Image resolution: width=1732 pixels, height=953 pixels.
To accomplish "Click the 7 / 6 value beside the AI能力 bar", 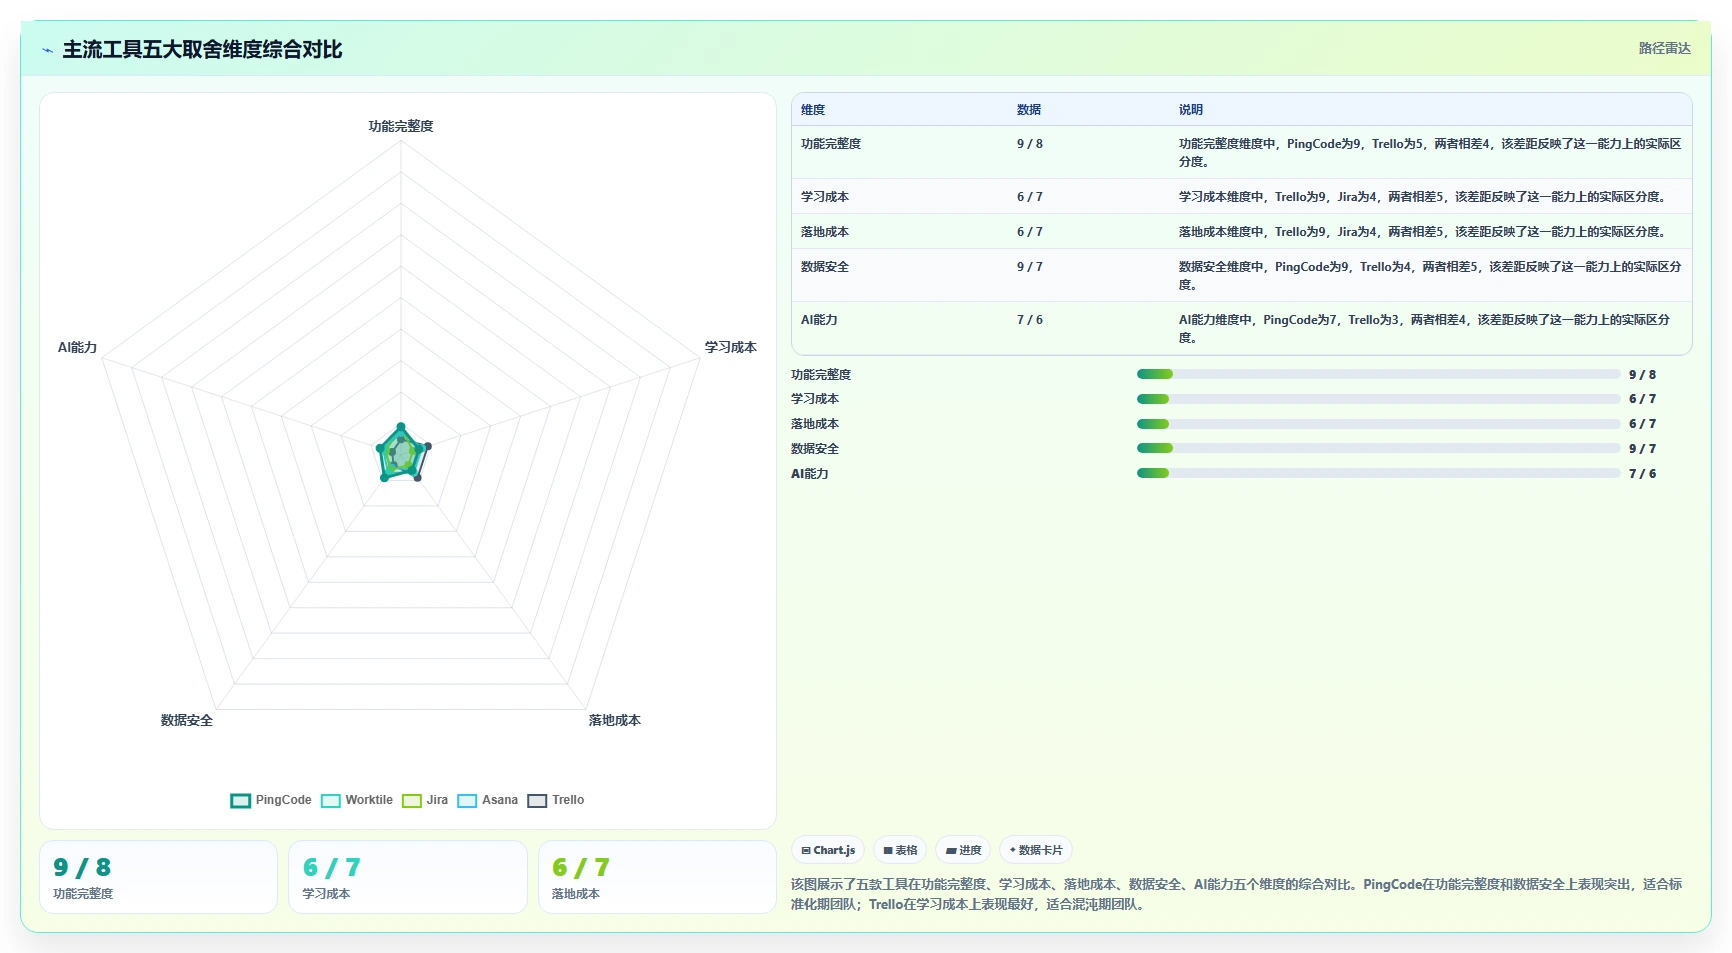I will pos(1642,474).
